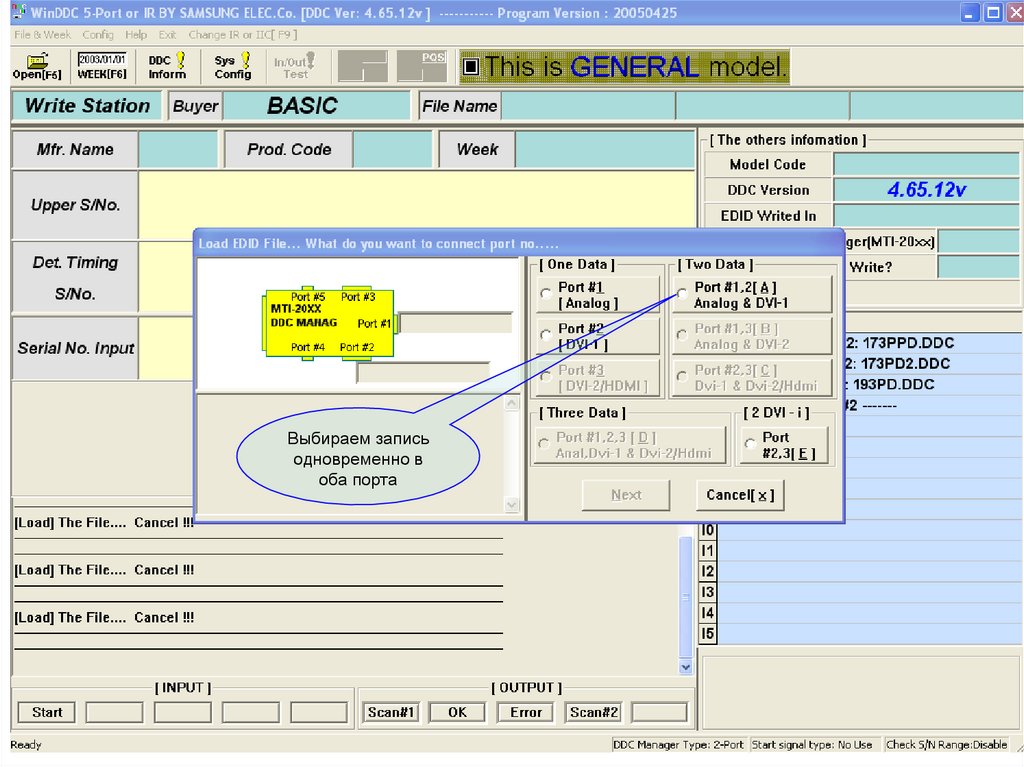The width and height of the screenshot is (1024, 767).
Task: Click the WEEK[F6] calendar icon
Action: click(x=102, y=66)
